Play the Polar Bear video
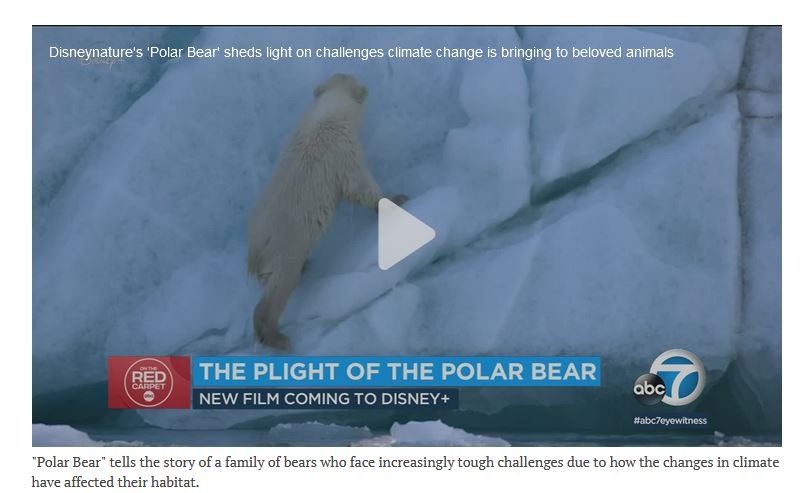The height and width of the screenshot is (493, 807). (406, 234)
